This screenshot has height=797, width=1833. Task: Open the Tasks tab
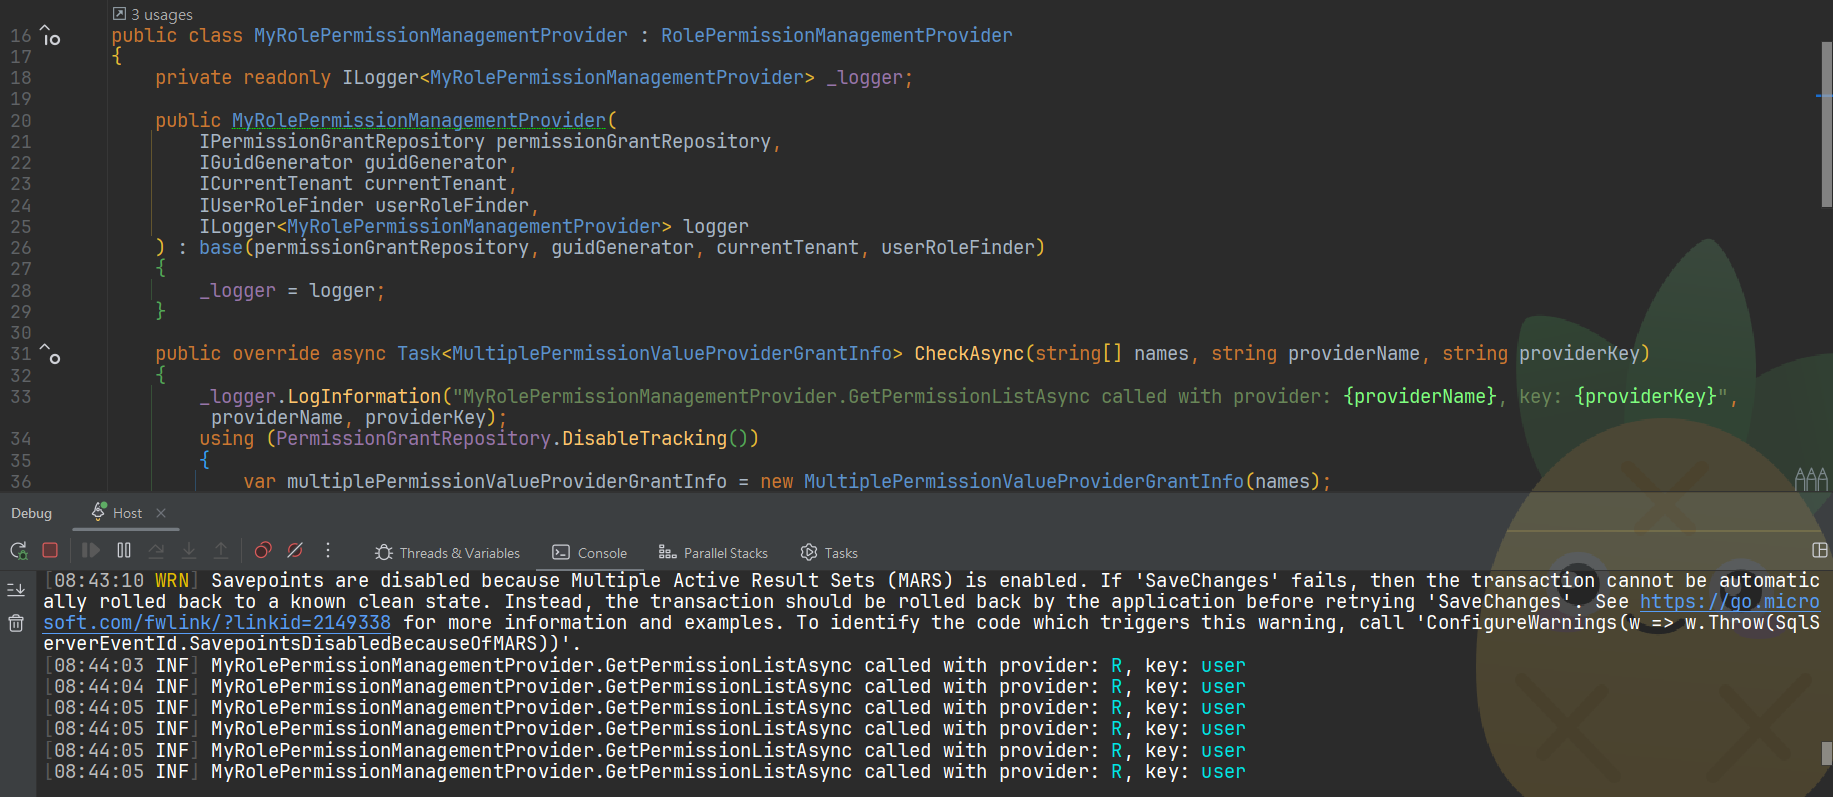tap(829, 553)
